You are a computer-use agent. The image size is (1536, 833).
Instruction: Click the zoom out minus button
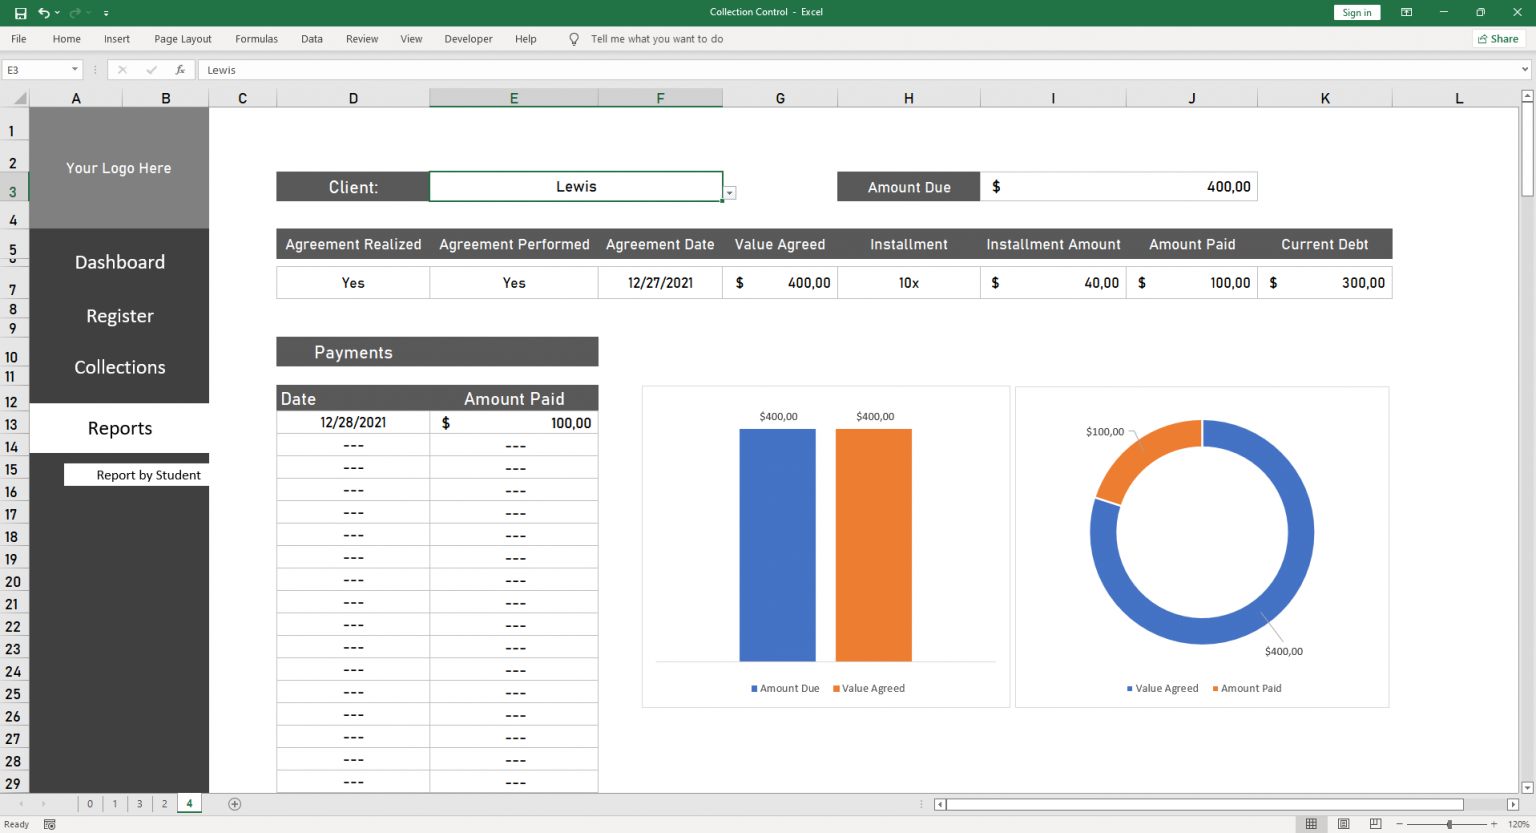tap(1400, 824)
